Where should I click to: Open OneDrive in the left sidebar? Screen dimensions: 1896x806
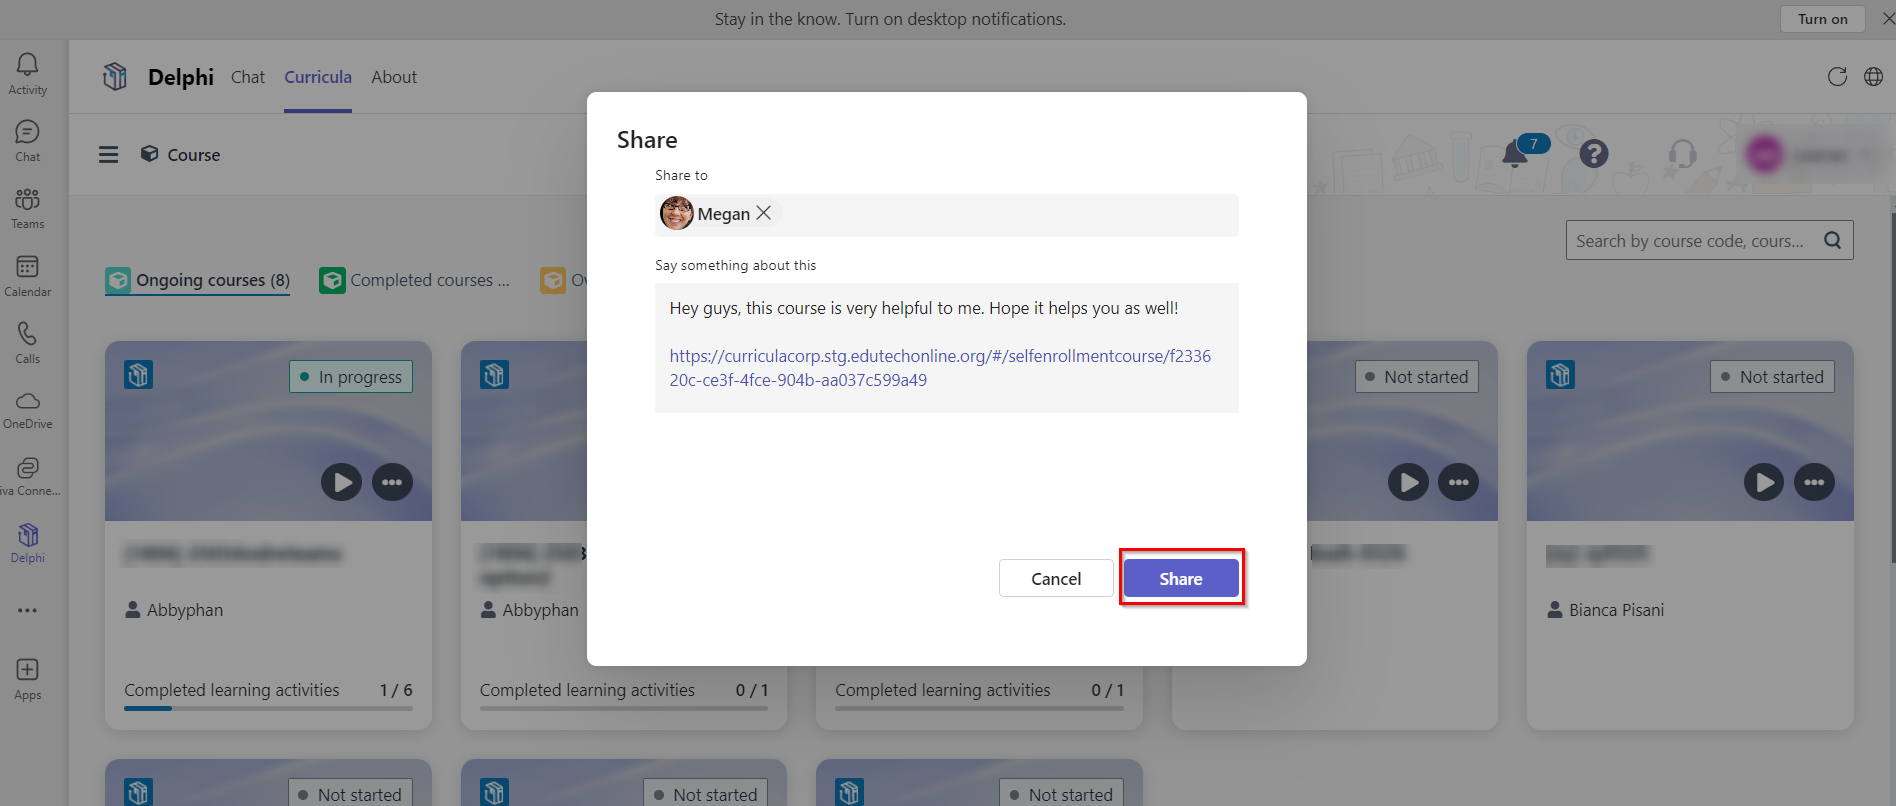(x=27, y=410)
